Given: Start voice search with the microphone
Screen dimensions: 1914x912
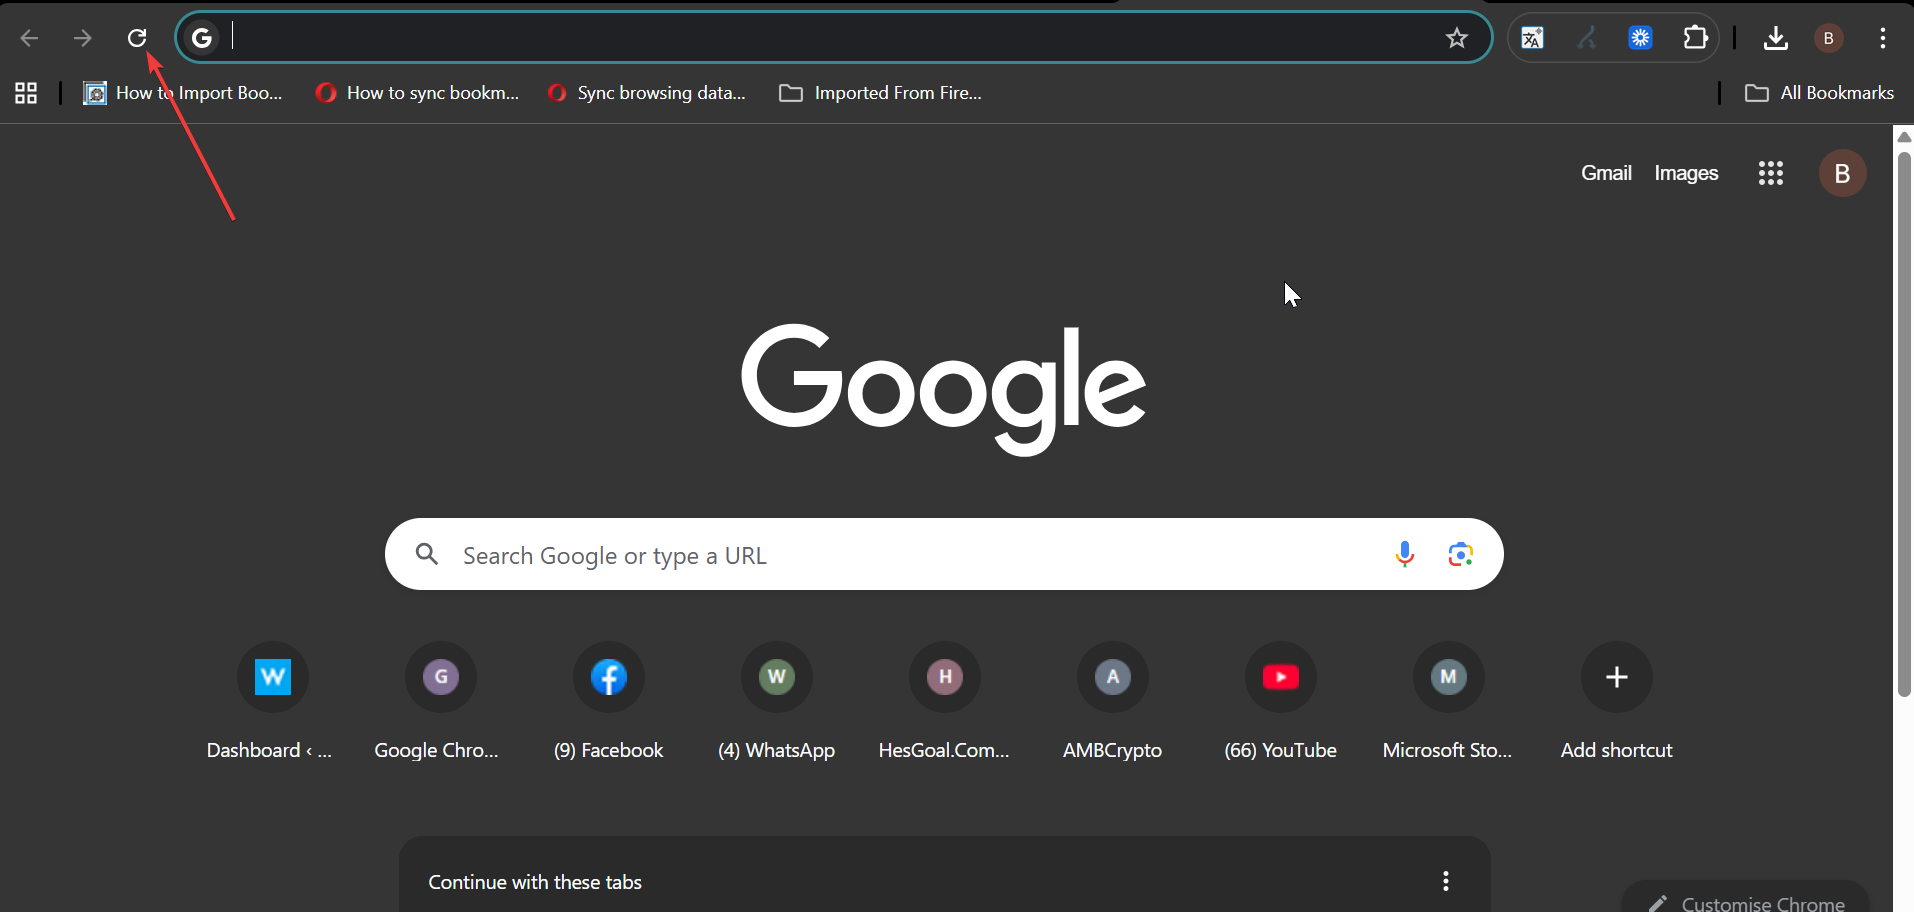Looking at the screenshot, I should click(x=1405, y=554).
